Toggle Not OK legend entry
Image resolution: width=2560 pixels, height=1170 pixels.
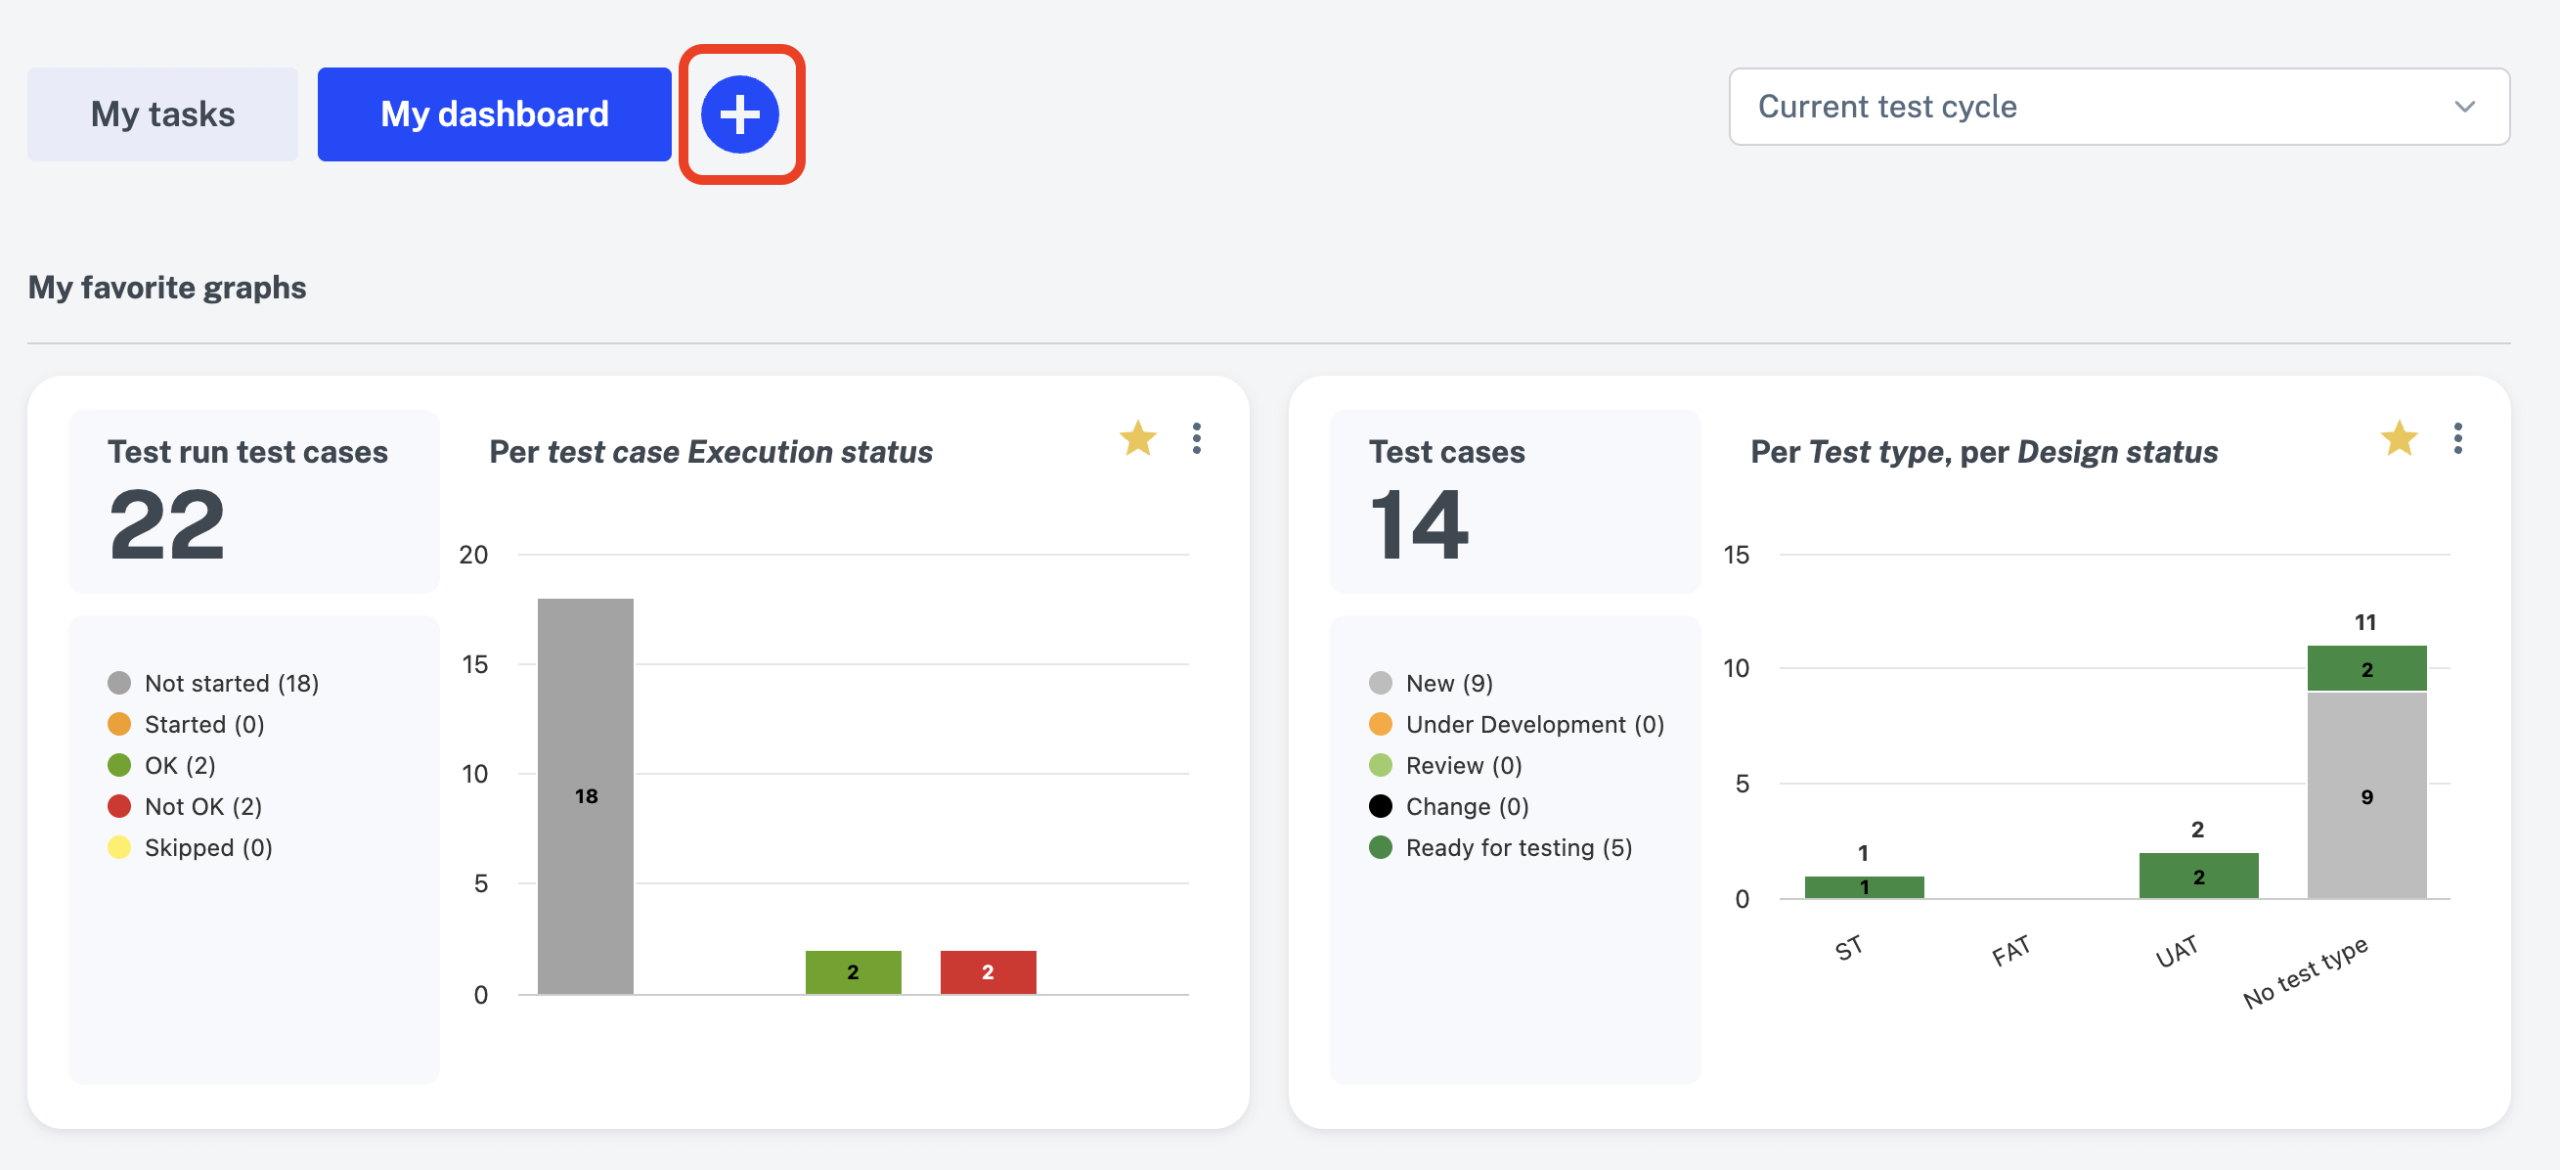point(203,806)
